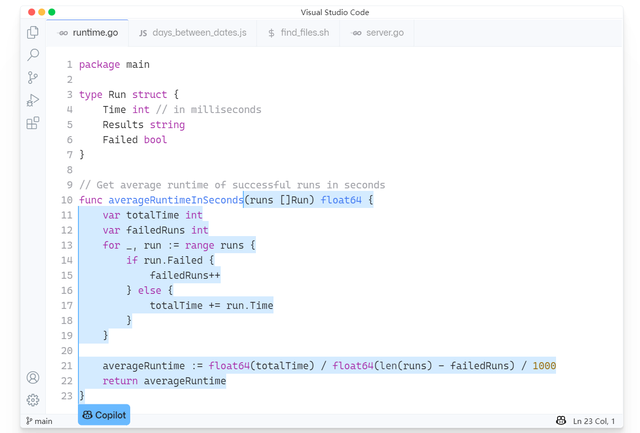Click the JS icon on days_between_dates.js tab
The image size is (640, 433).
coord(143,33)
